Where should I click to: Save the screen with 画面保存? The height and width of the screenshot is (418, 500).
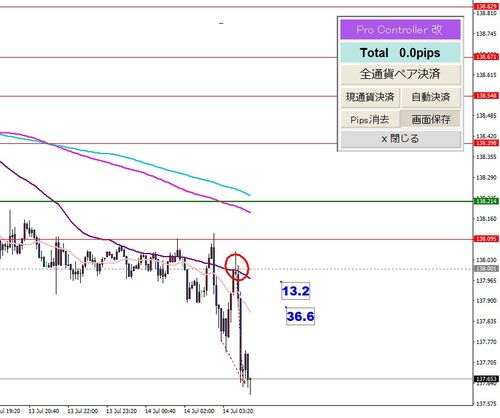coord(431,119)
